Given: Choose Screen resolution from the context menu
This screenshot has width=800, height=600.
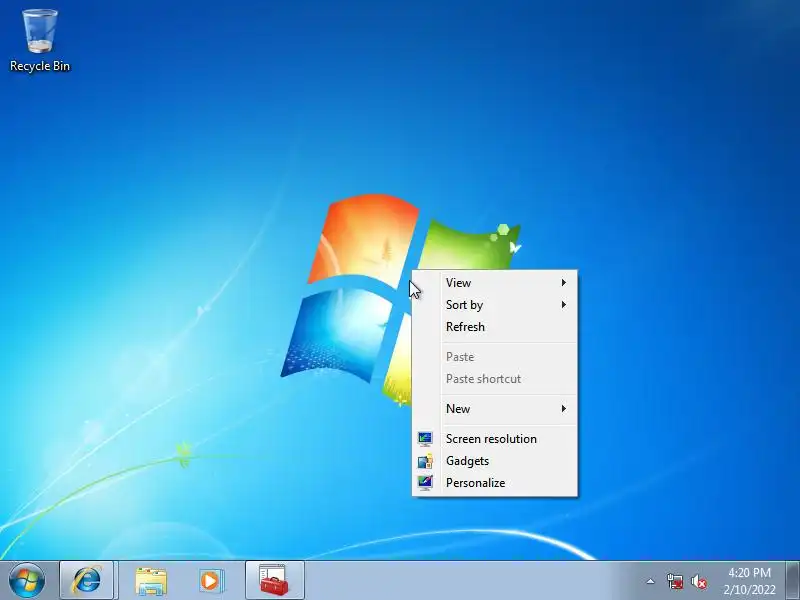Looking at the screenshot, I should 495,439.
